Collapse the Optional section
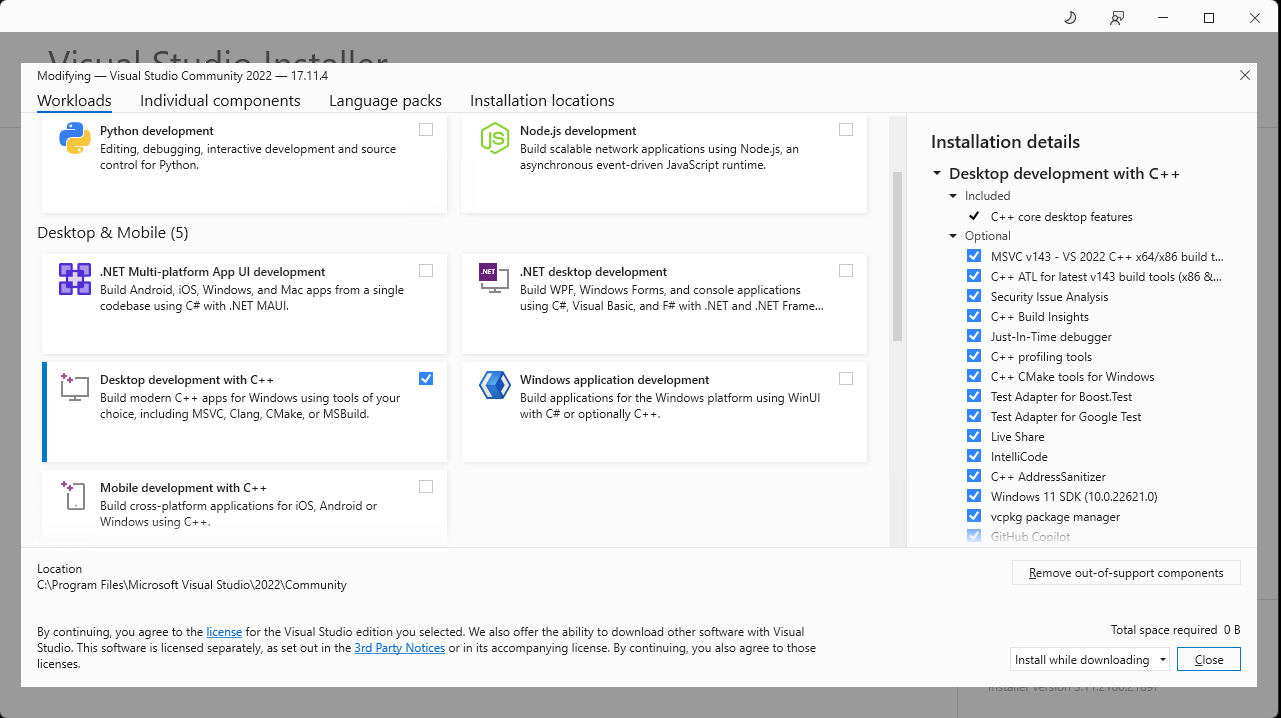Viewport: 1281px width, 718px height. tap(953, 236)
